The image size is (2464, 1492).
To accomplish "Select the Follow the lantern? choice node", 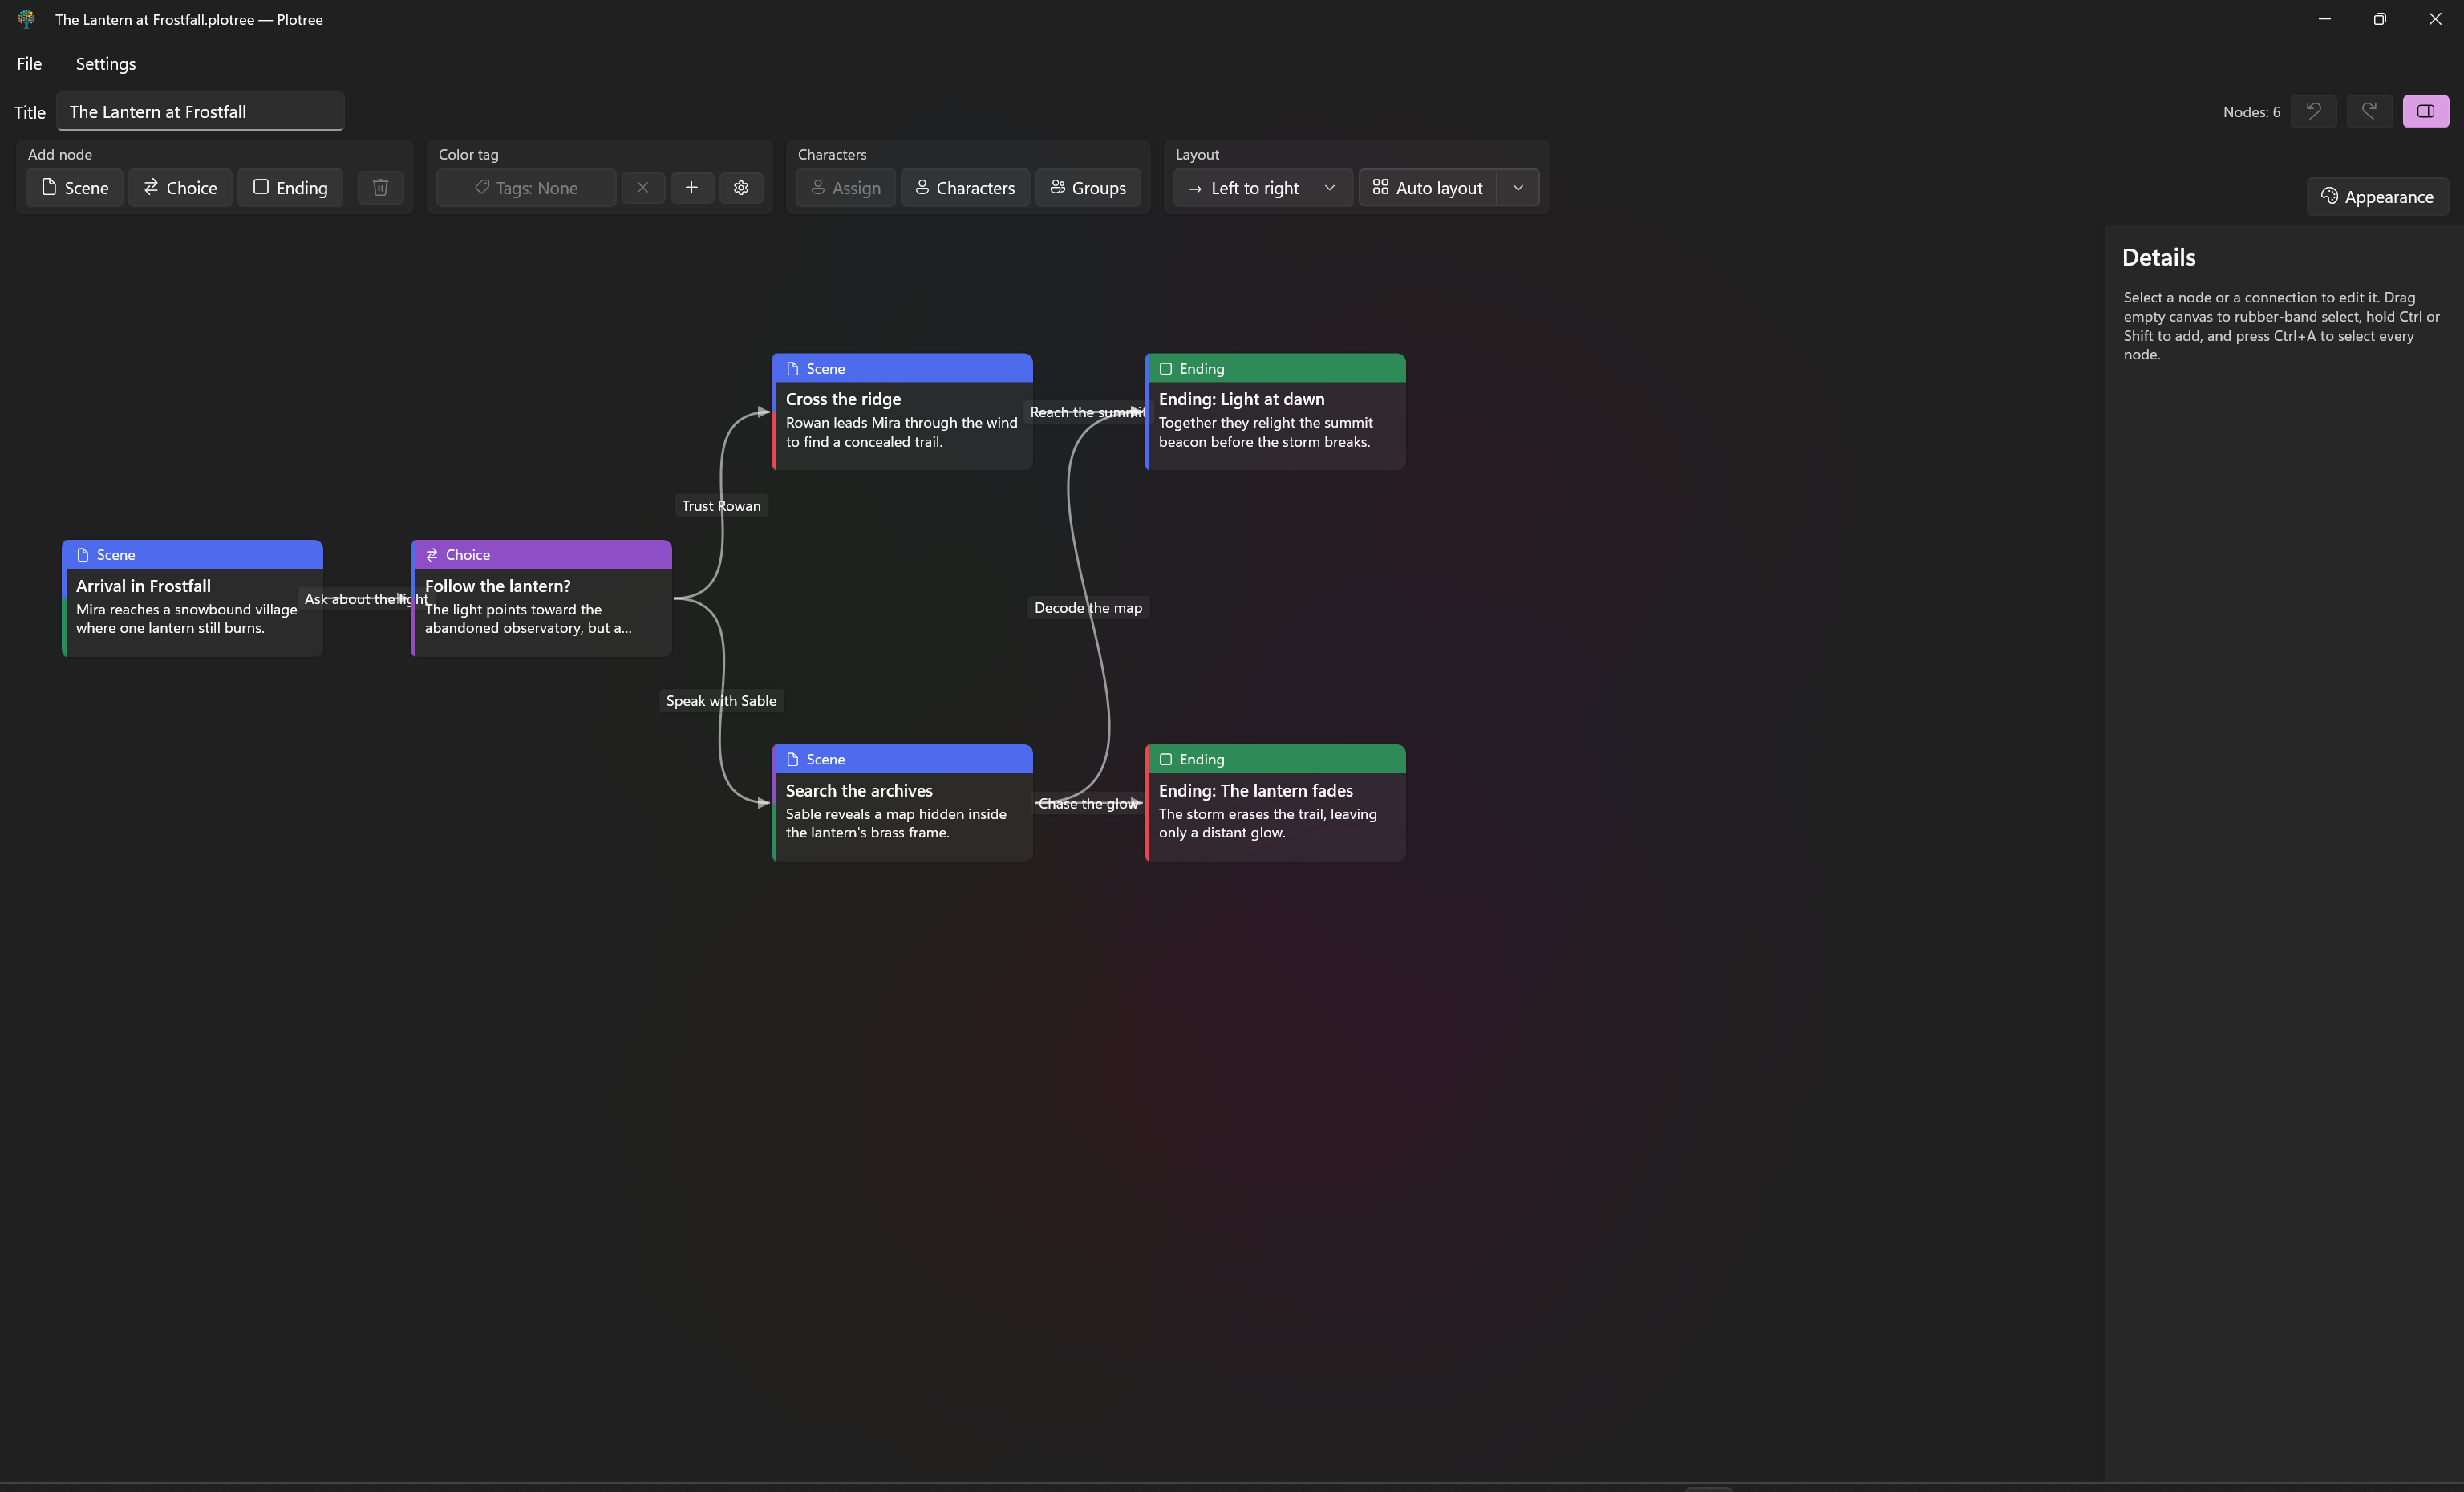I will pyautogui.click(x=541, y=598).
